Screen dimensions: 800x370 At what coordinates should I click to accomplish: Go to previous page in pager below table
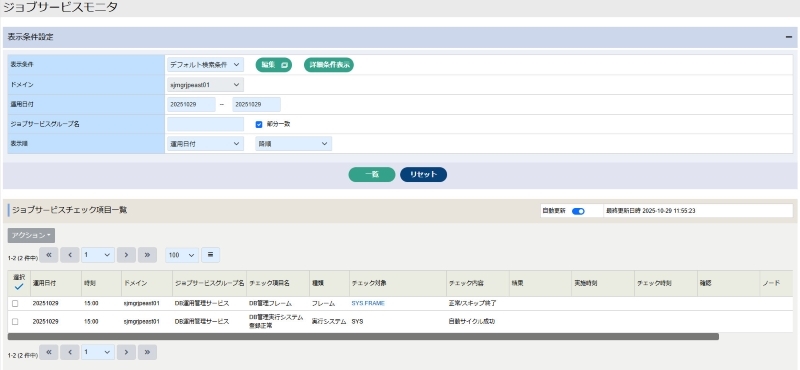point(69,352)
